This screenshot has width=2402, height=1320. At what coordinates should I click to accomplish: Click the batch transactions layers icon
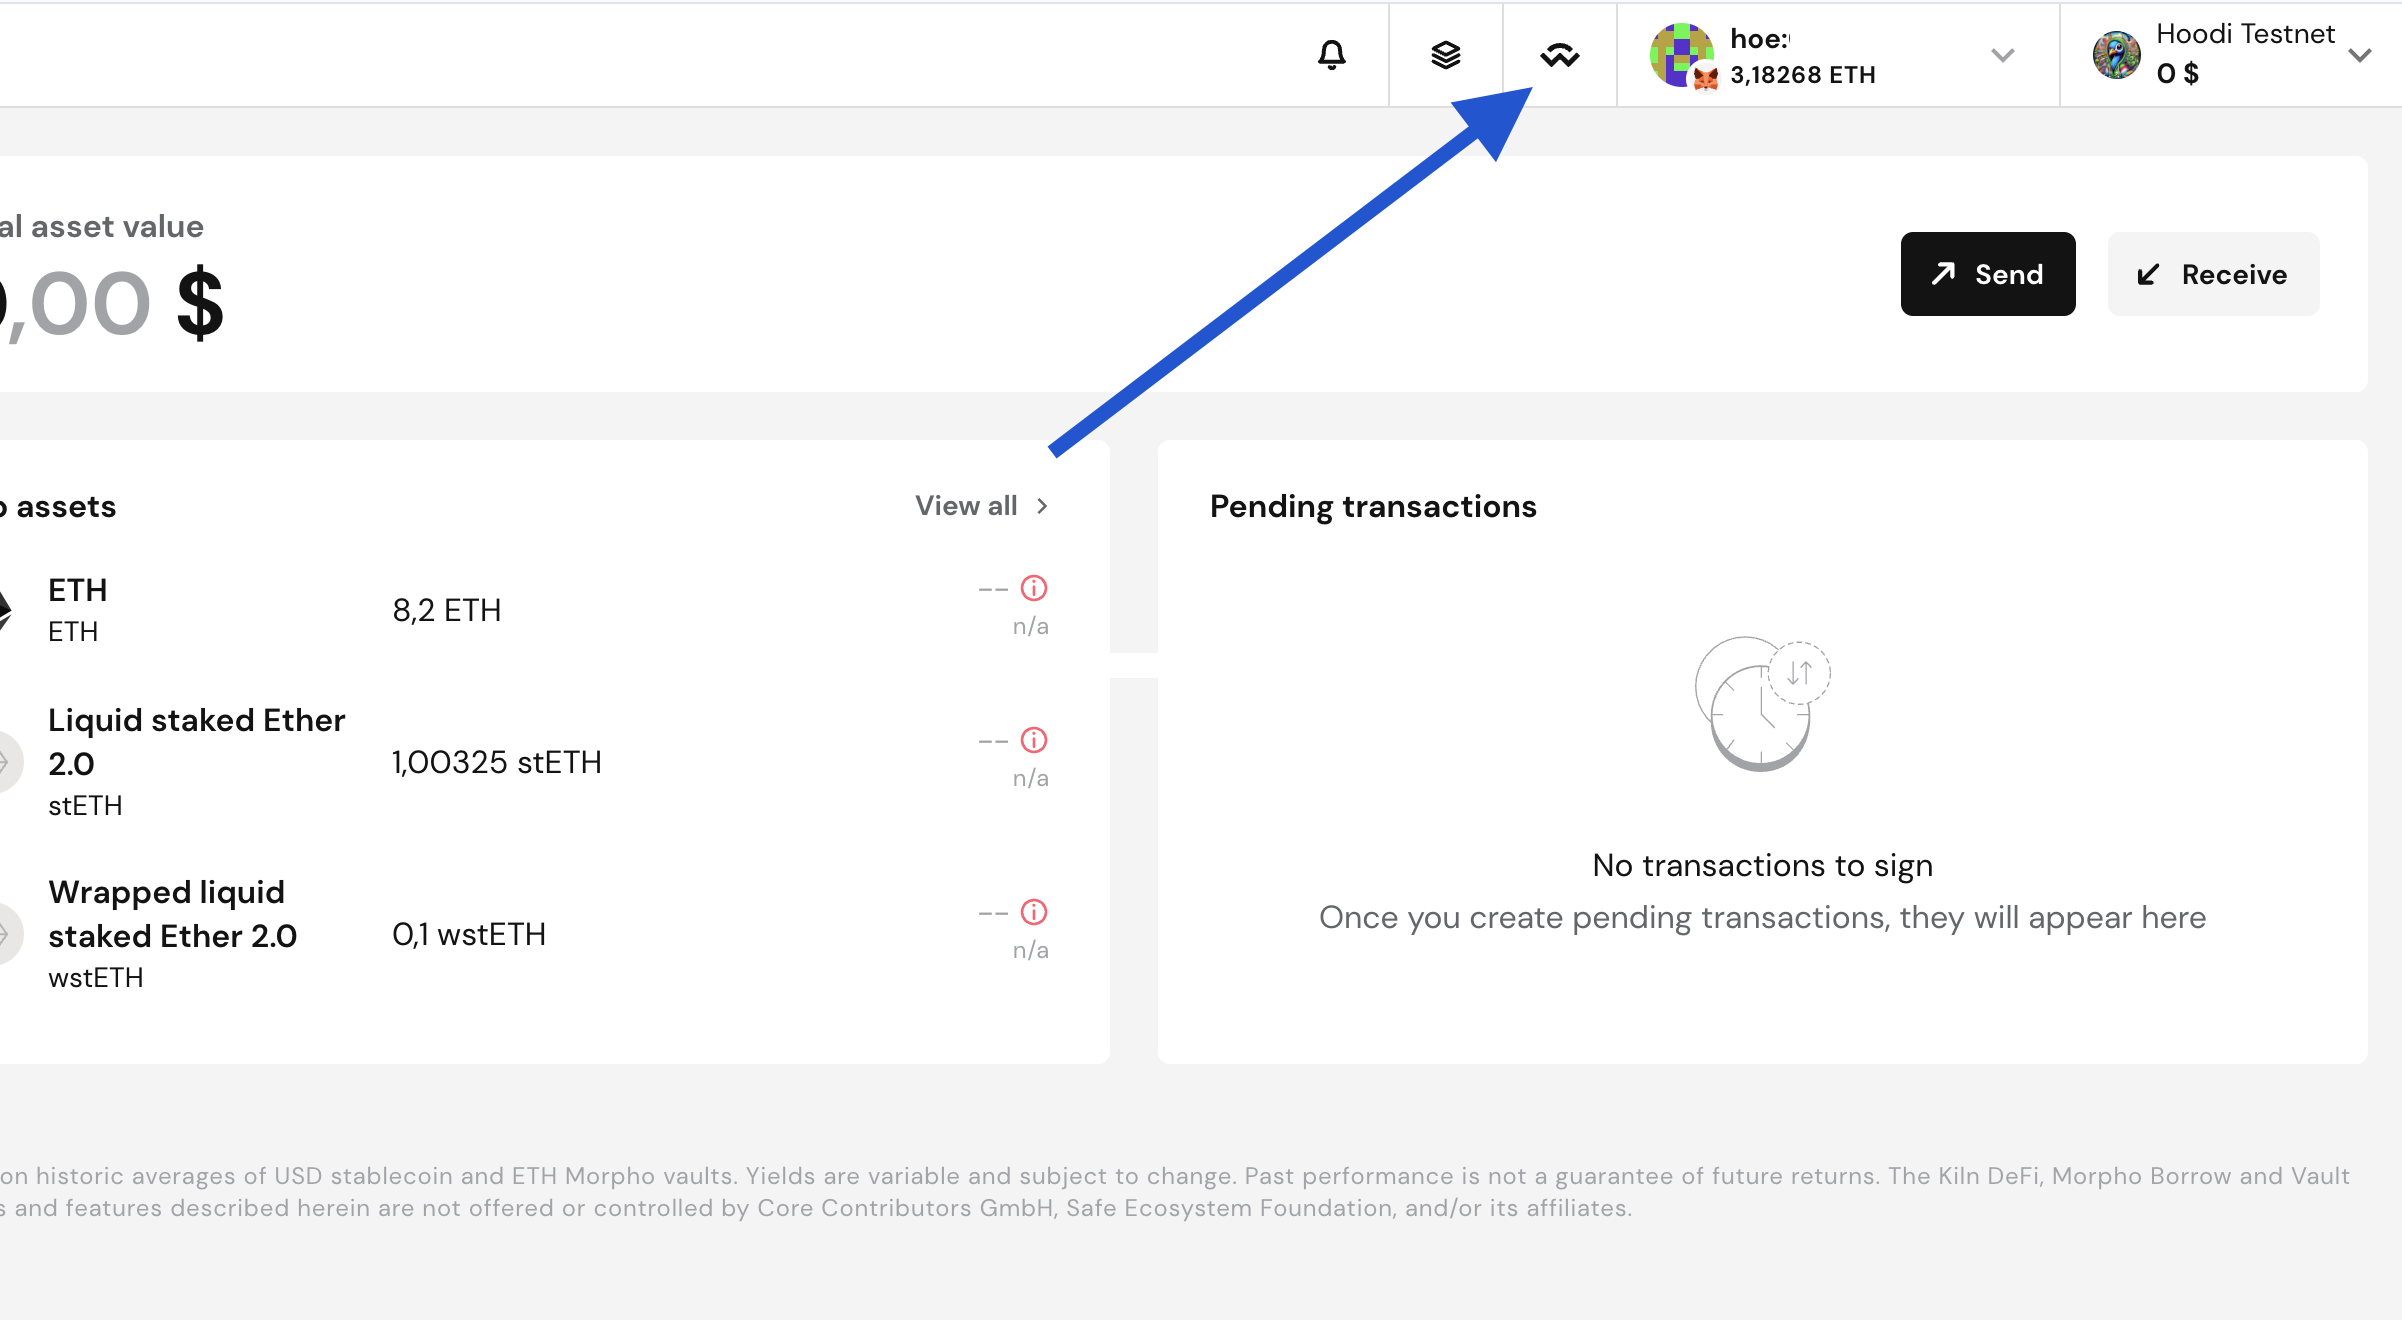click(x=1445, y=55)
